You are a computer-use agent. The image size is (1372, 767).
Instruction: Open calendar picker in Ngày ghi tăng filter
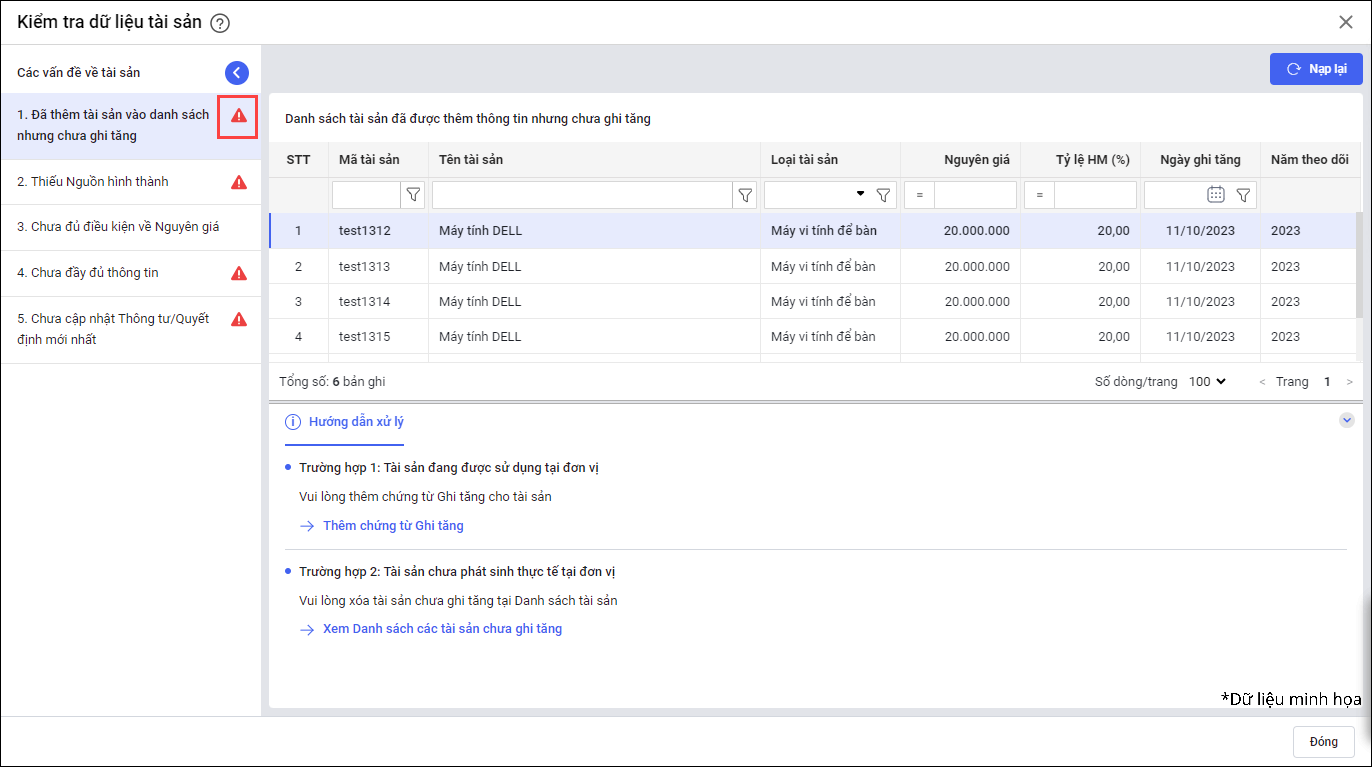click(x=1216, y=195)
